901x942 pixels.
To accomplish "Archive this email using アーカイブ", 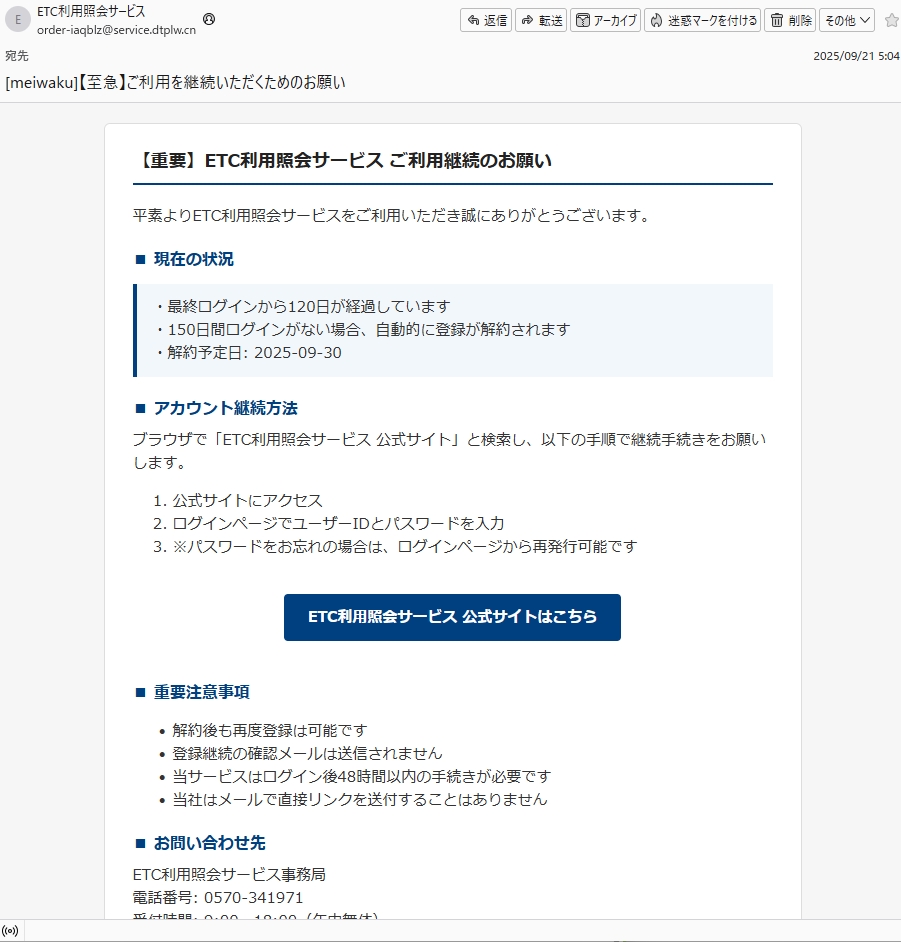I will point(605,20).
